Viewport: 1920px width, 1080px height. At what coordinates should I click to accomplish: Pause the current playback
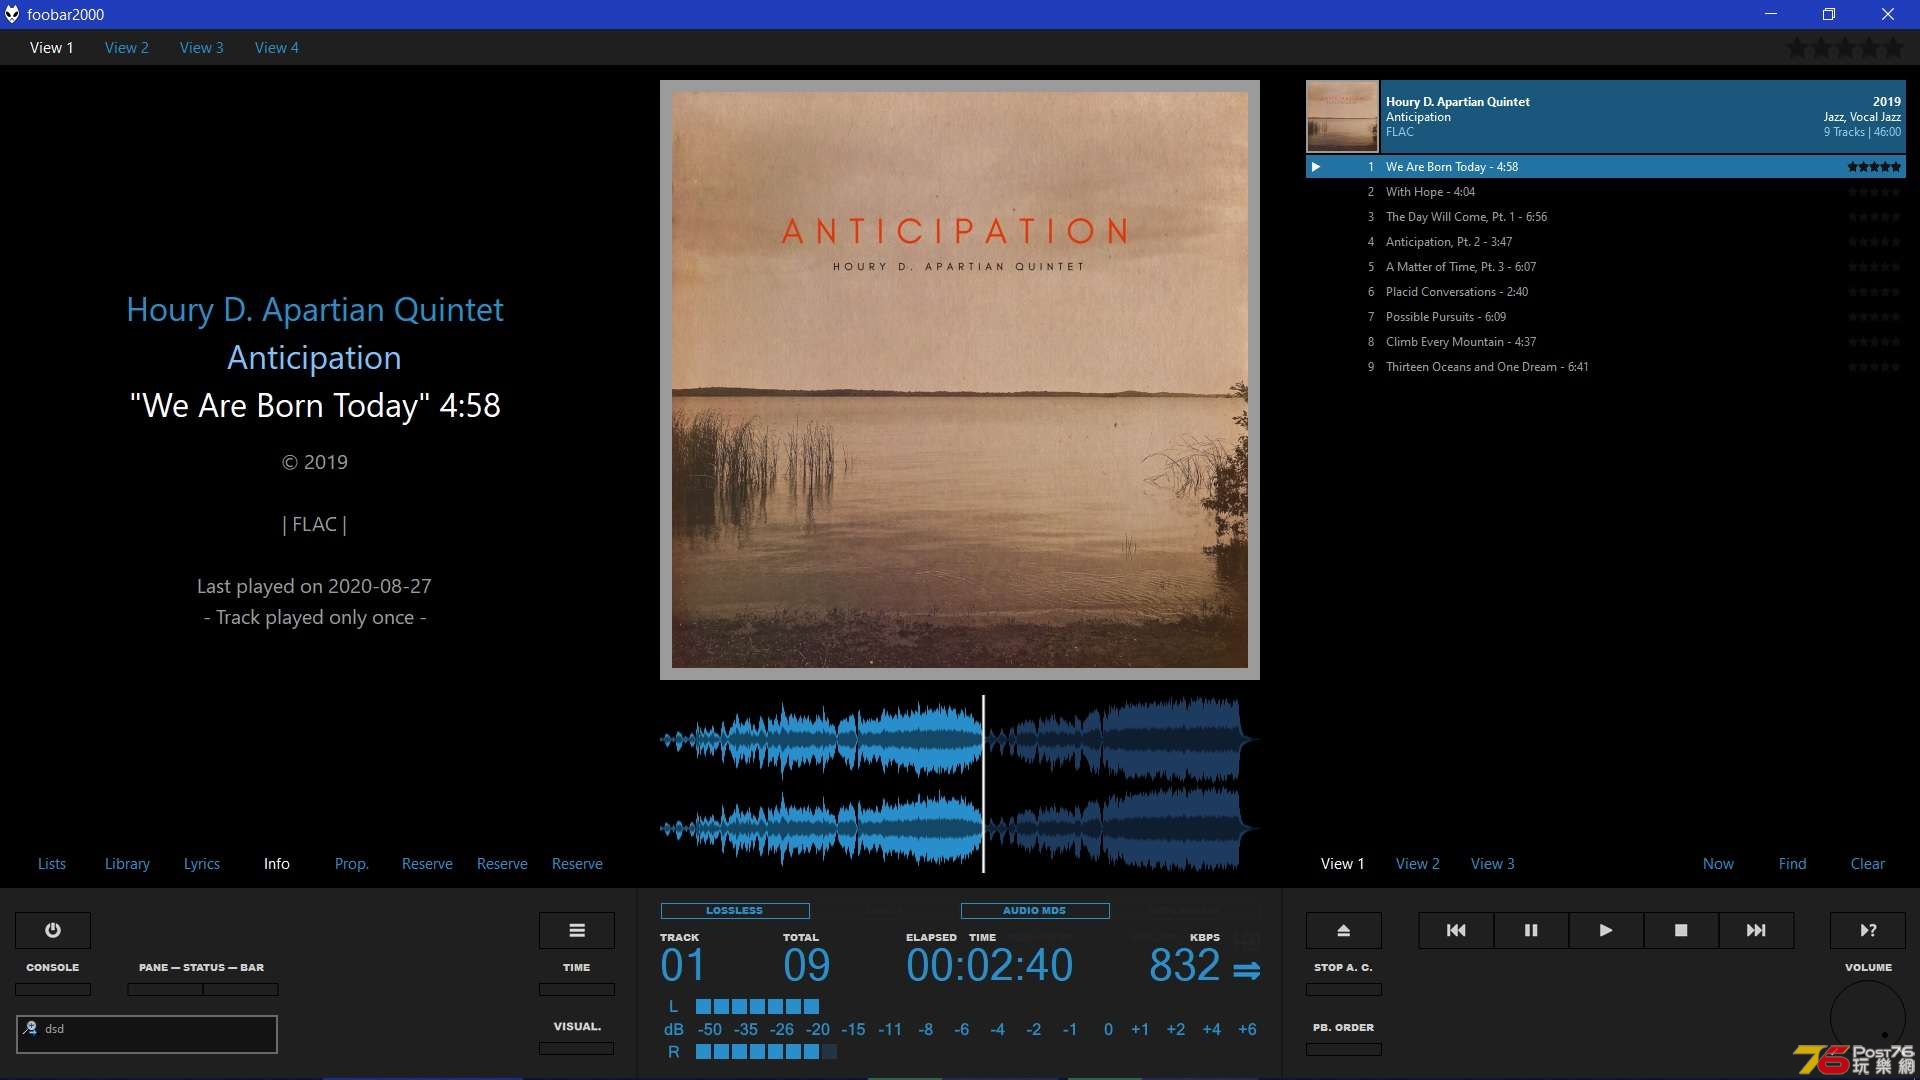[1531, 930]
